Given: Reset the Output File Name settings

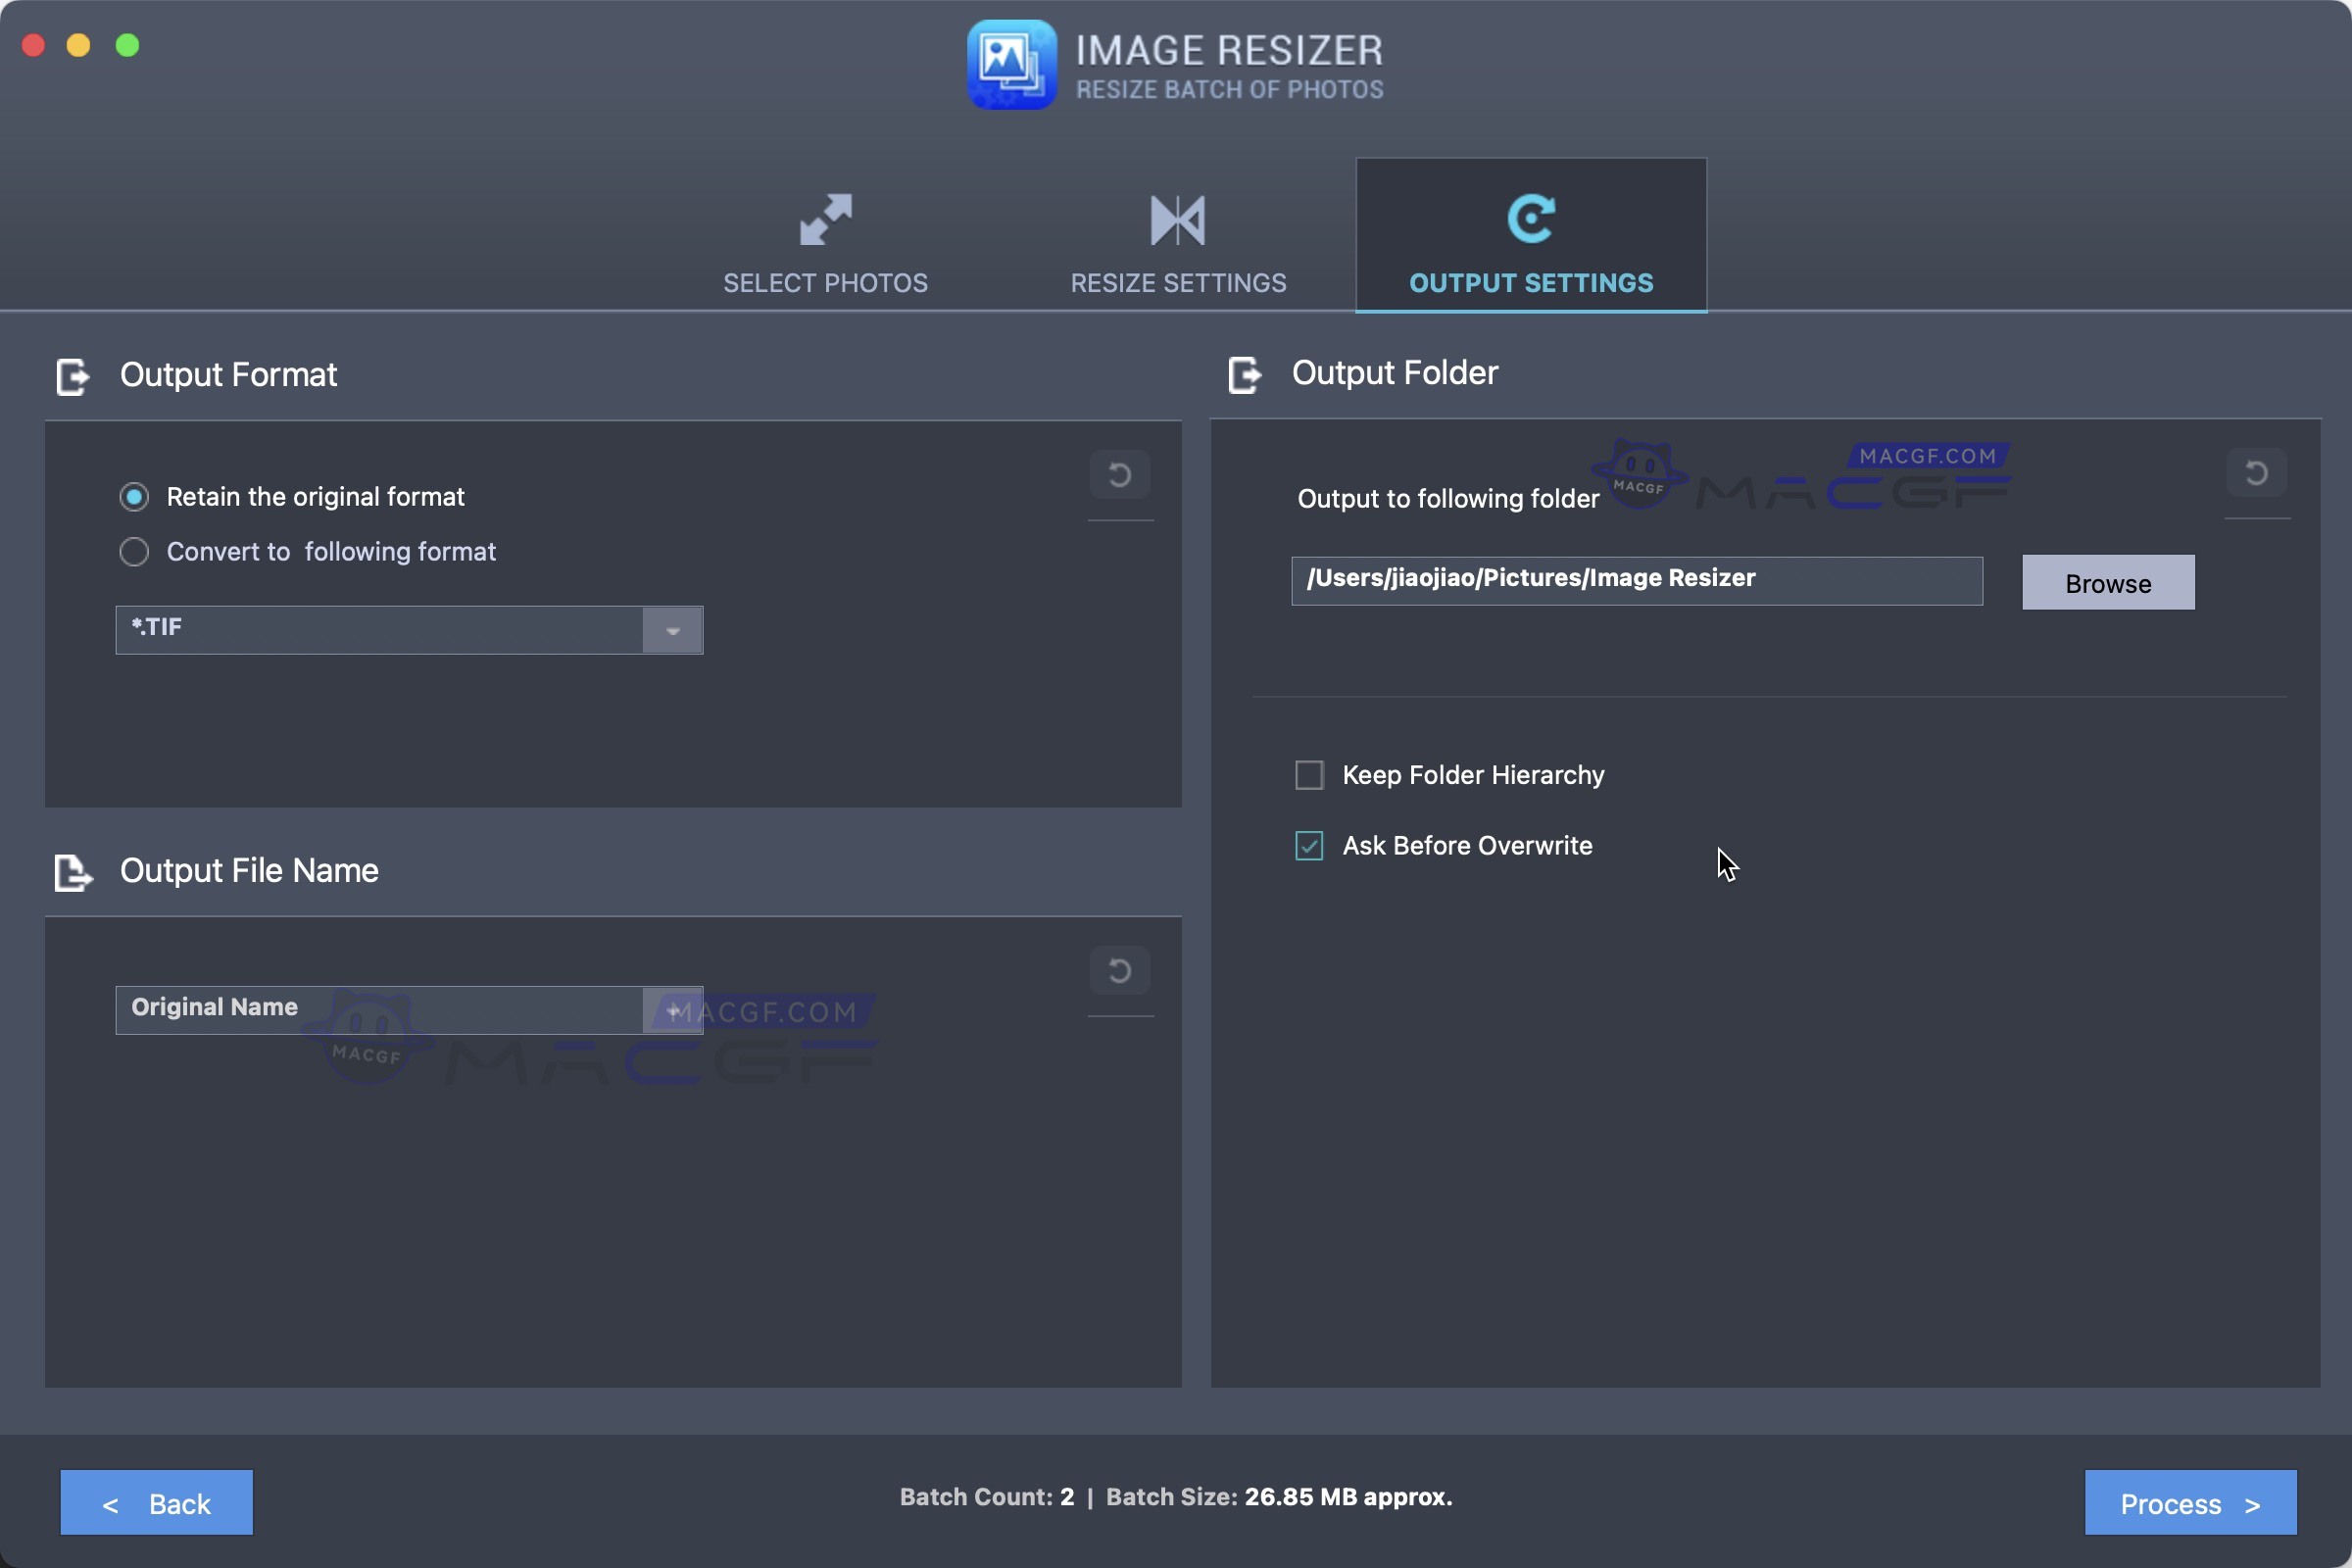Looking at the screenshot, I should click(x=1119, y=970).
